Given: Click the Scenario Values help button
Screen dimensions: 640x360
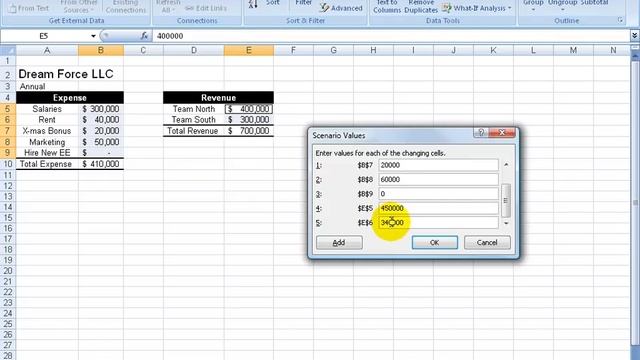Looking at the screenshot, I should pyautogui.click(x=481, y=133).
